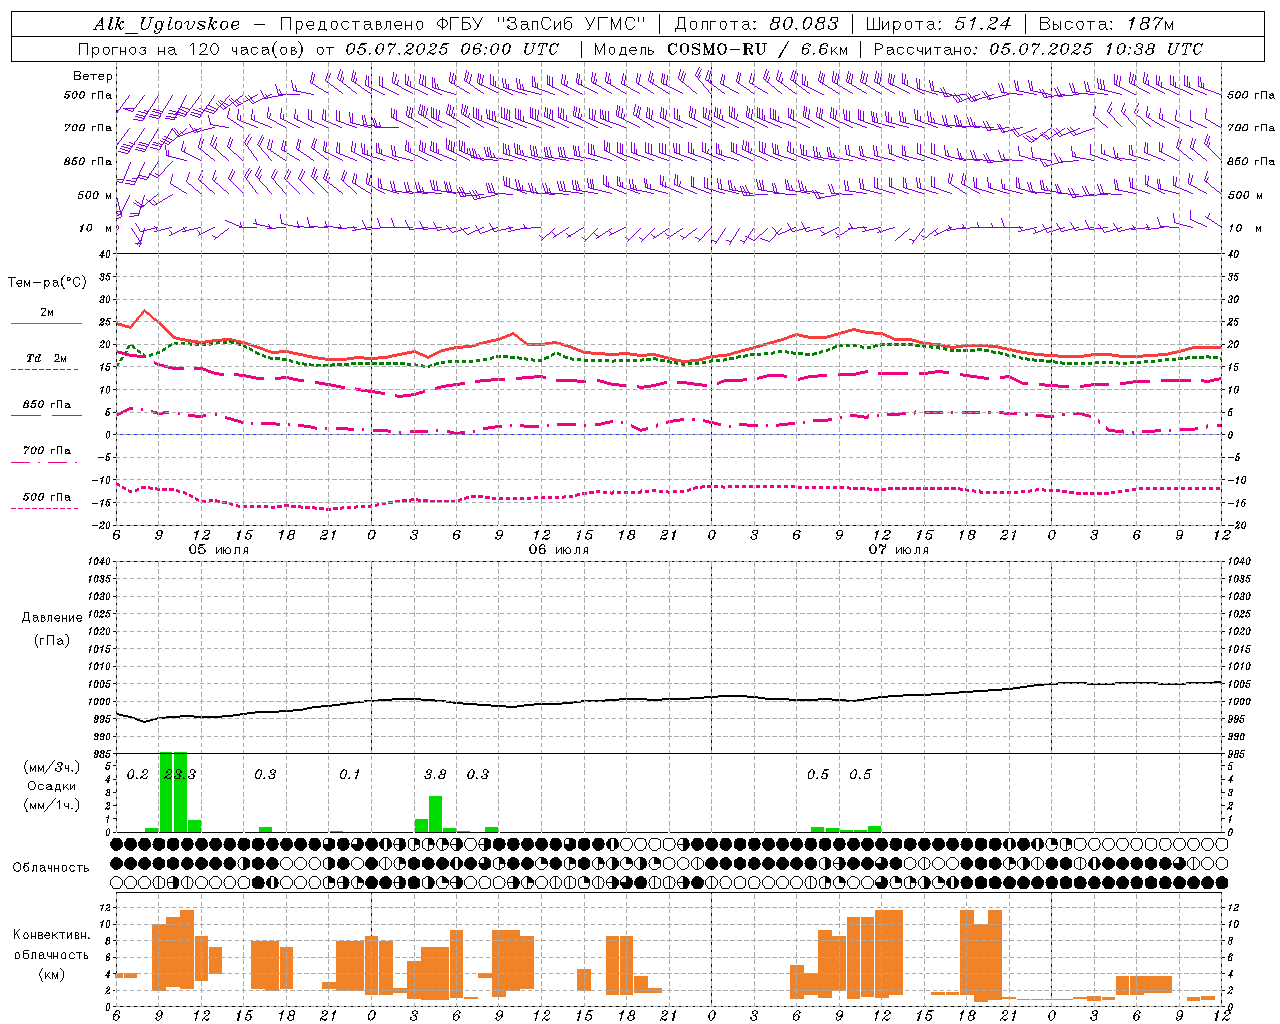Image resolution: width=1280 pixels, height=1024 pixels.
Task: Click the line sample under the 2м legend
Action: (46, 323)
